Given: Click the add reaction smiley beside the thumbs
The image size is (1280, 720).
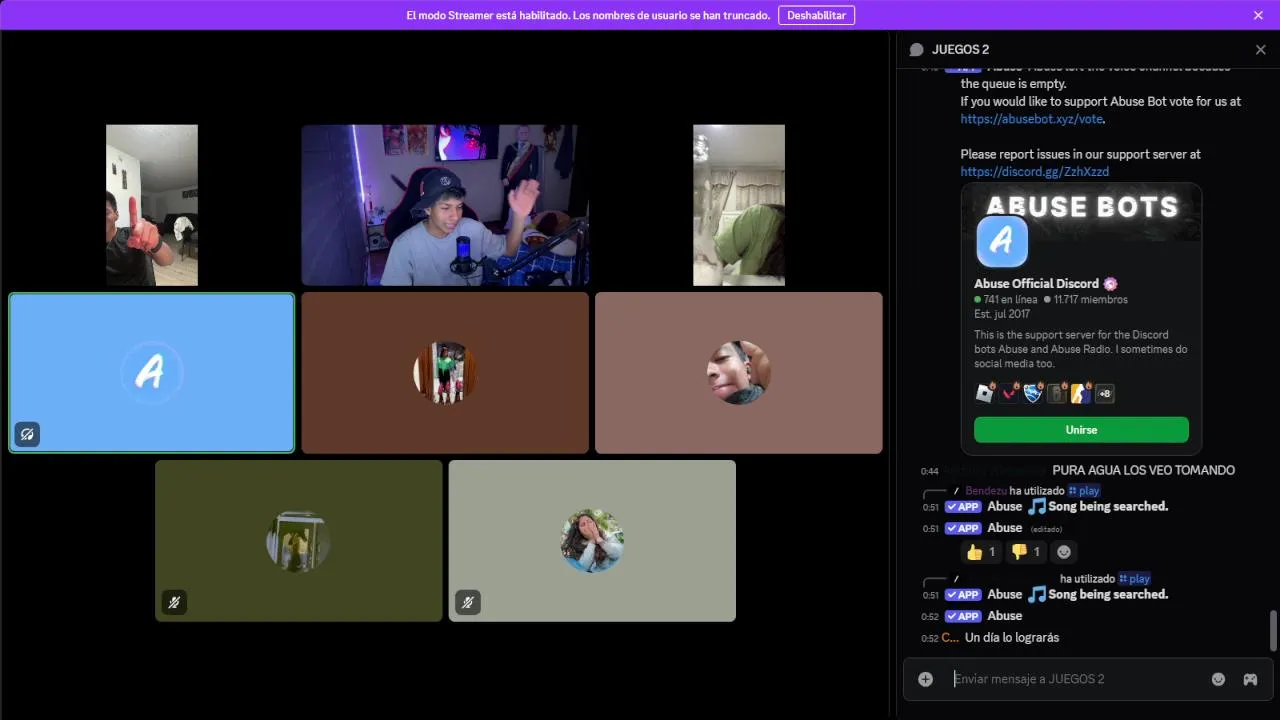Looking at the screenshot, I should [1064, 552].
